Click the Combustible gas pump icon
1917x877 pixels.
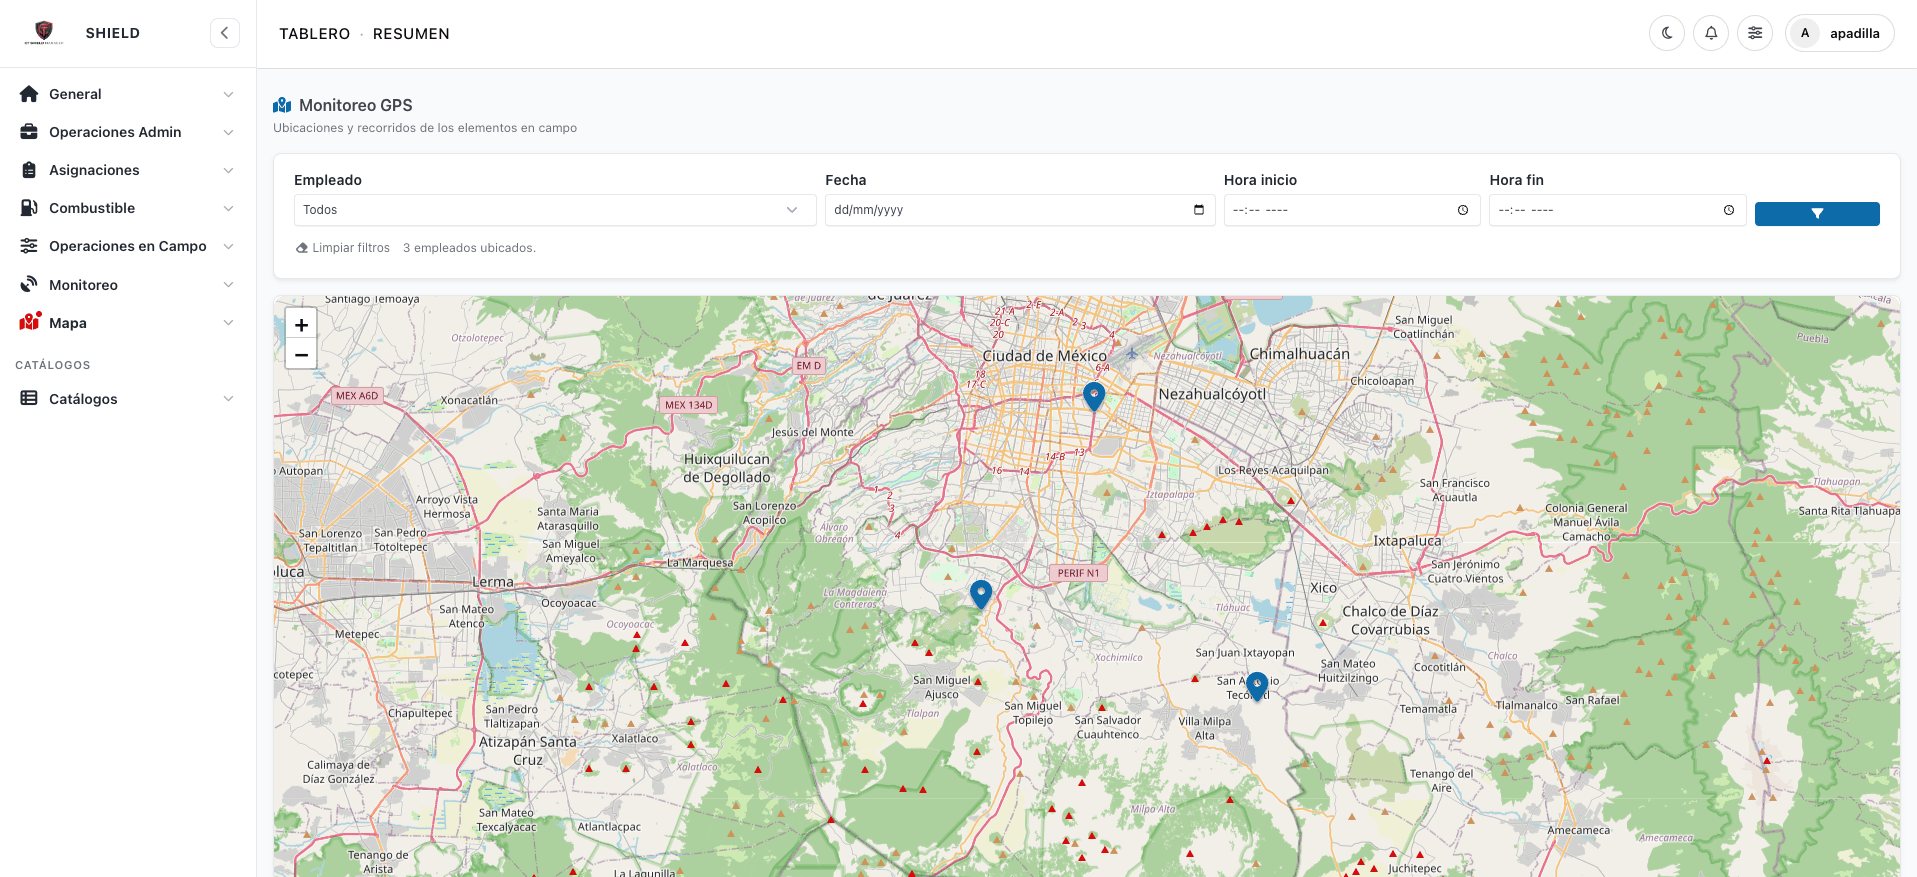29,208
